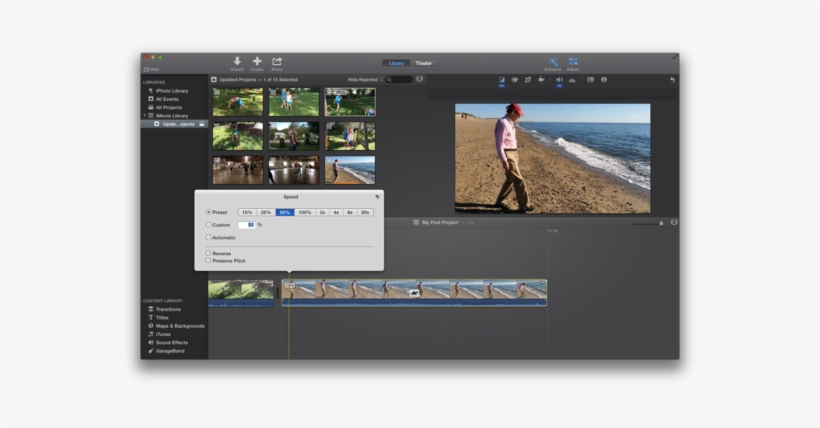Click the Import arrow icon

coord(237,61)
